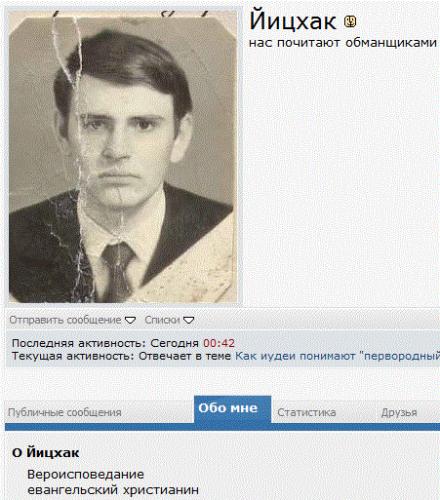This screenshot has height=500, width=440.
Task: Click the status icon beside the Йицхак username
Action: (x=350, y=22)
